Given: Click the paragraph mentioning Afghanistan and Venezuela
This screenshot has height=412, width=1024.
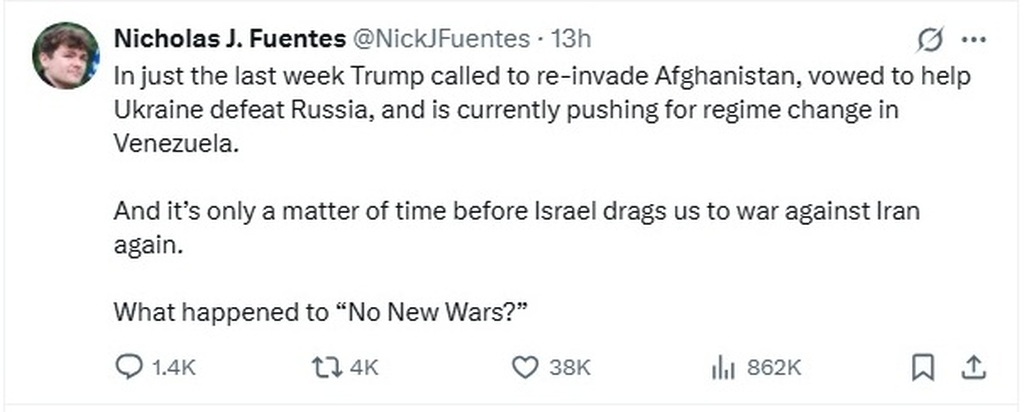Looking at the screenshot, I should [x=500, y=109].
